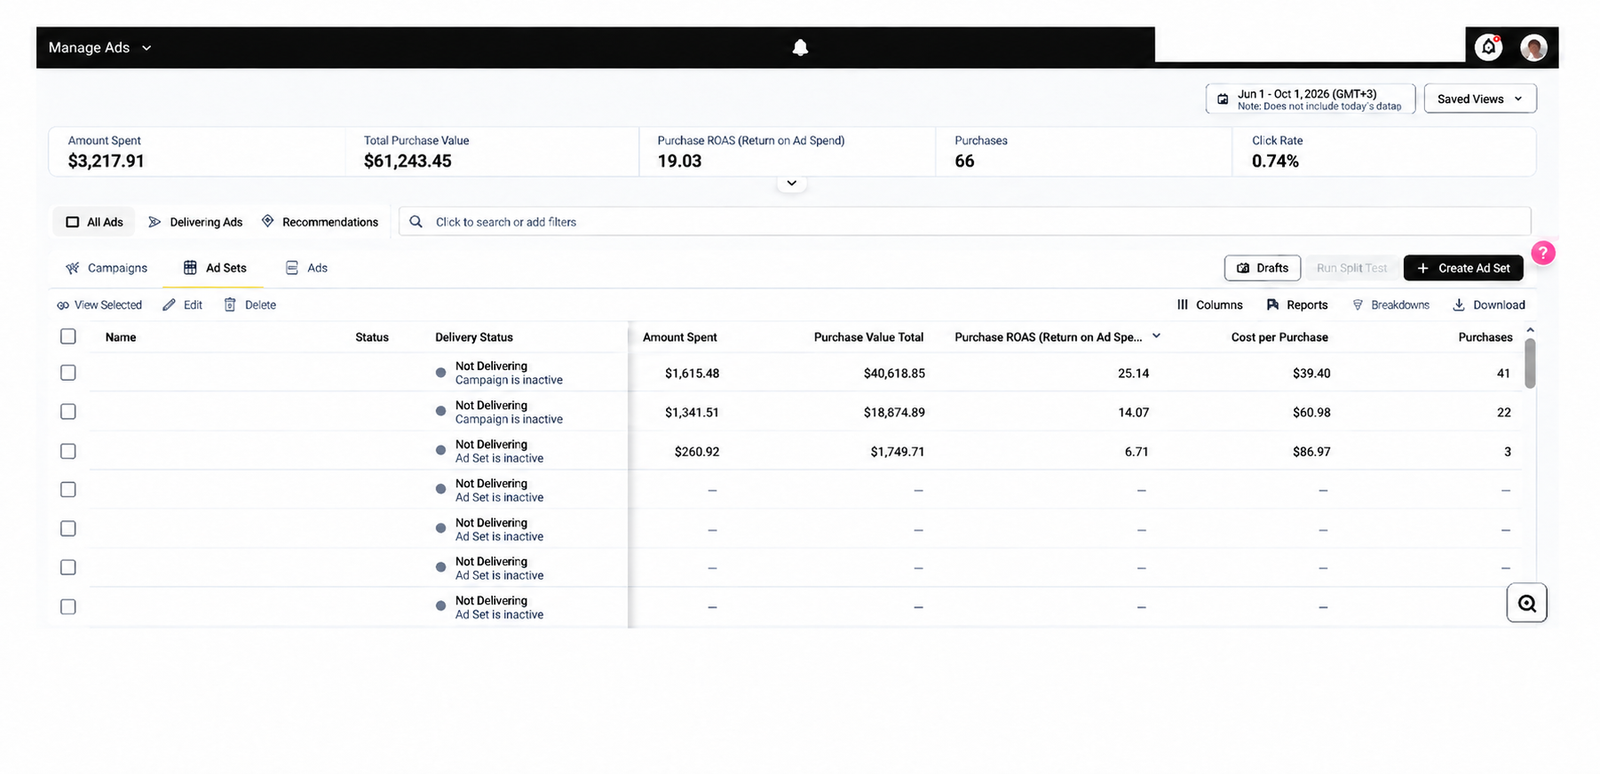The width and height of the screenshot is (1600, 774).
Task: Show All Ads filter
Action: 94,222
